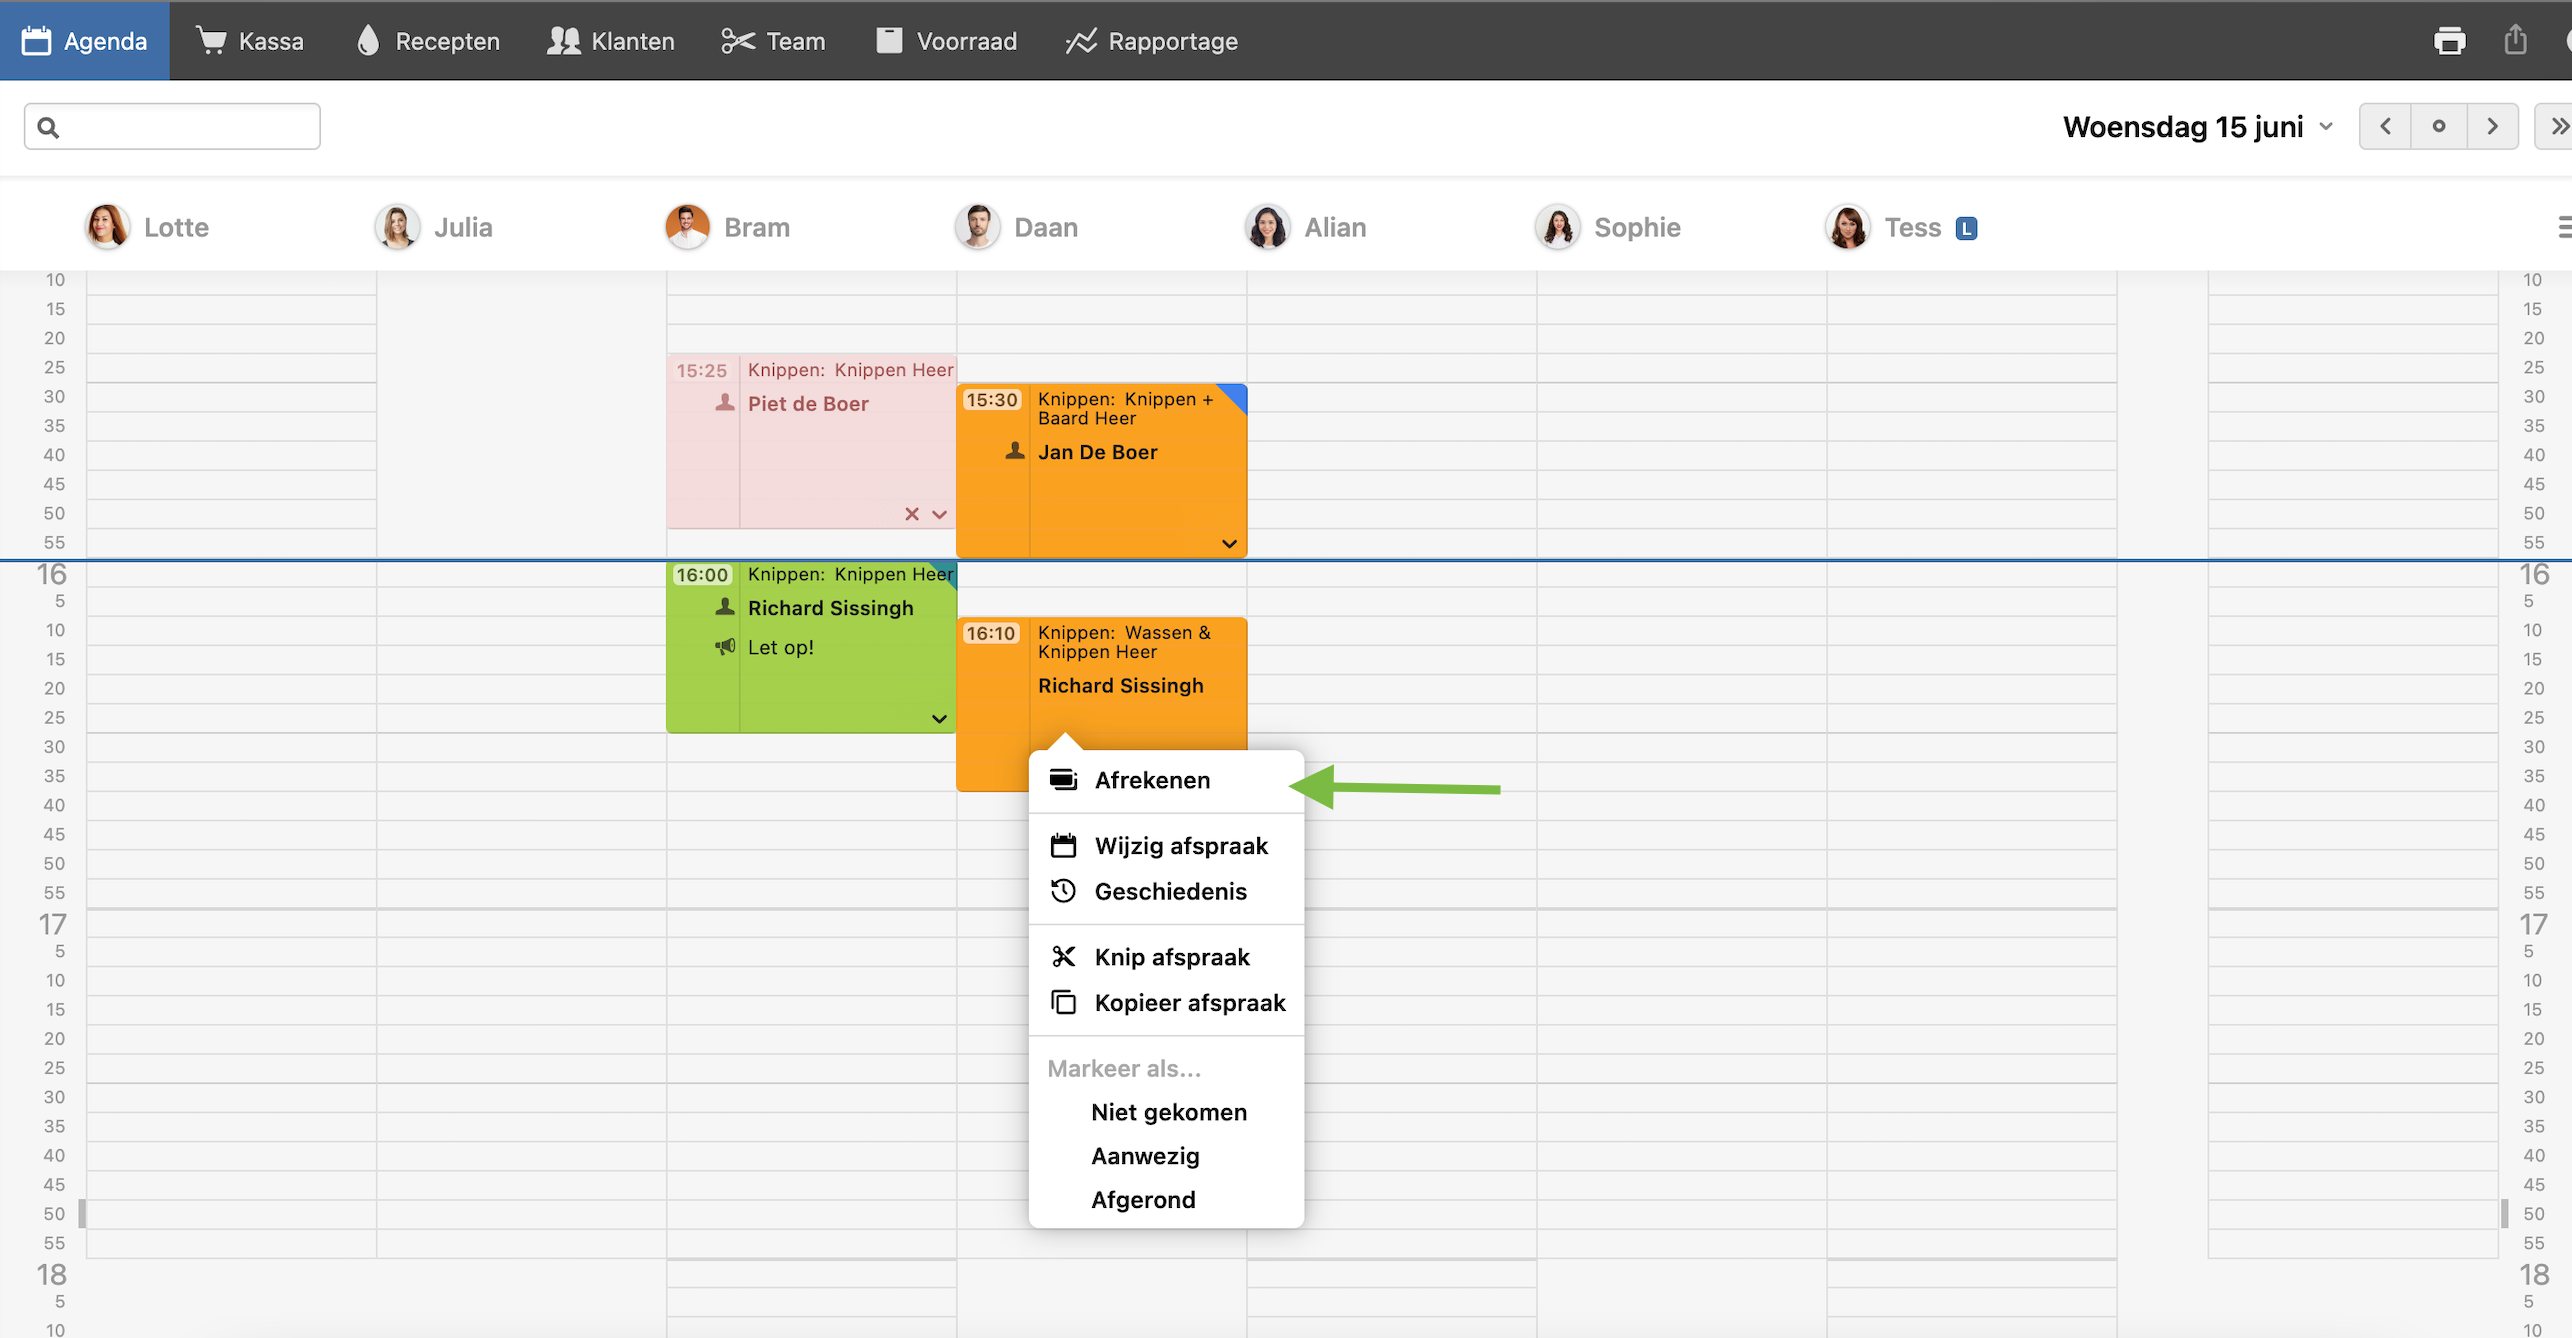Click Tess's blue L badge
This screenshot has width=2572, height=1338.
[x=1966, y=228]
